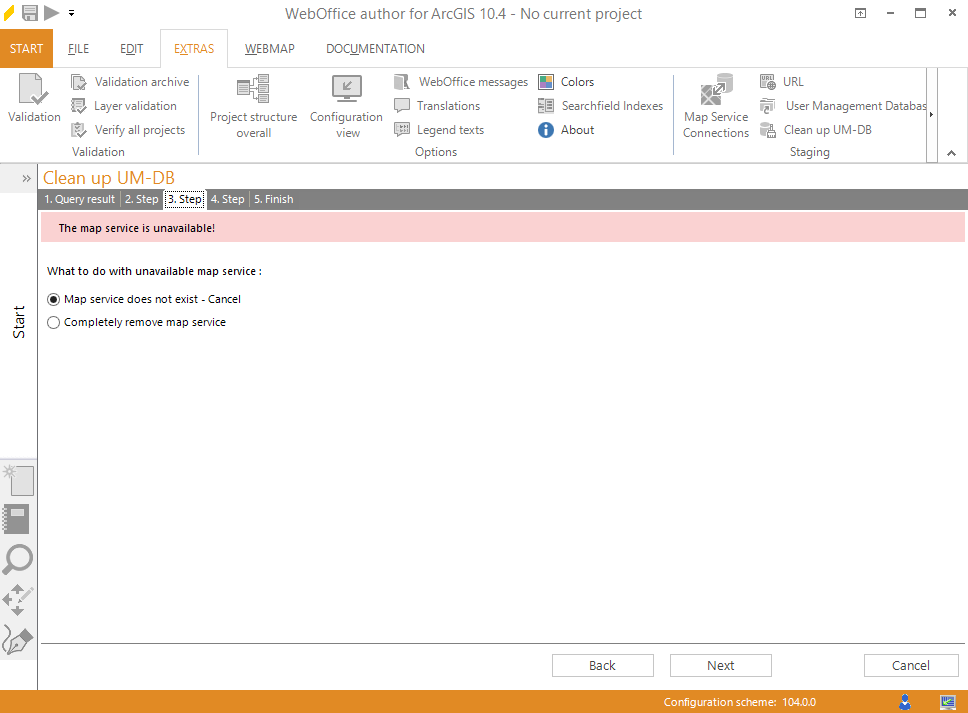Open URL staging tool
This screenshot has width=968, height=713.
pos(782,82)
